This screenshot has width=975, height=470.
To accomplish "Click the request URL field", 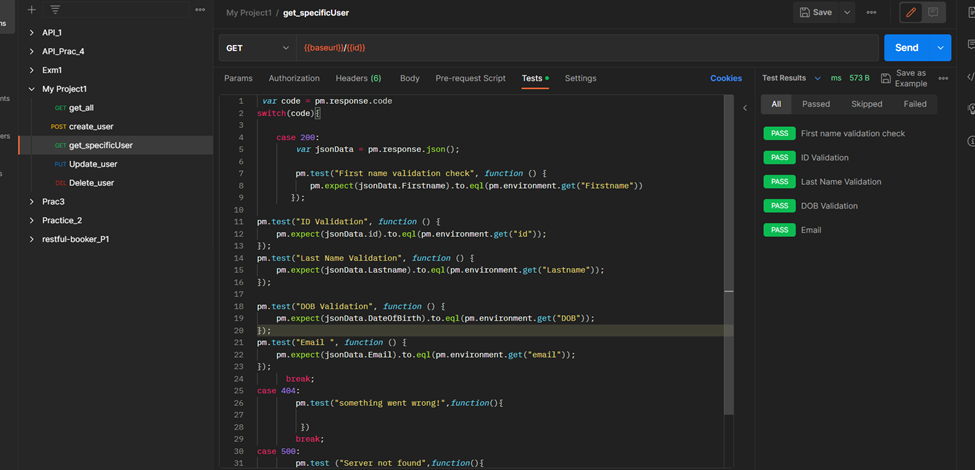I will point(588,48).
